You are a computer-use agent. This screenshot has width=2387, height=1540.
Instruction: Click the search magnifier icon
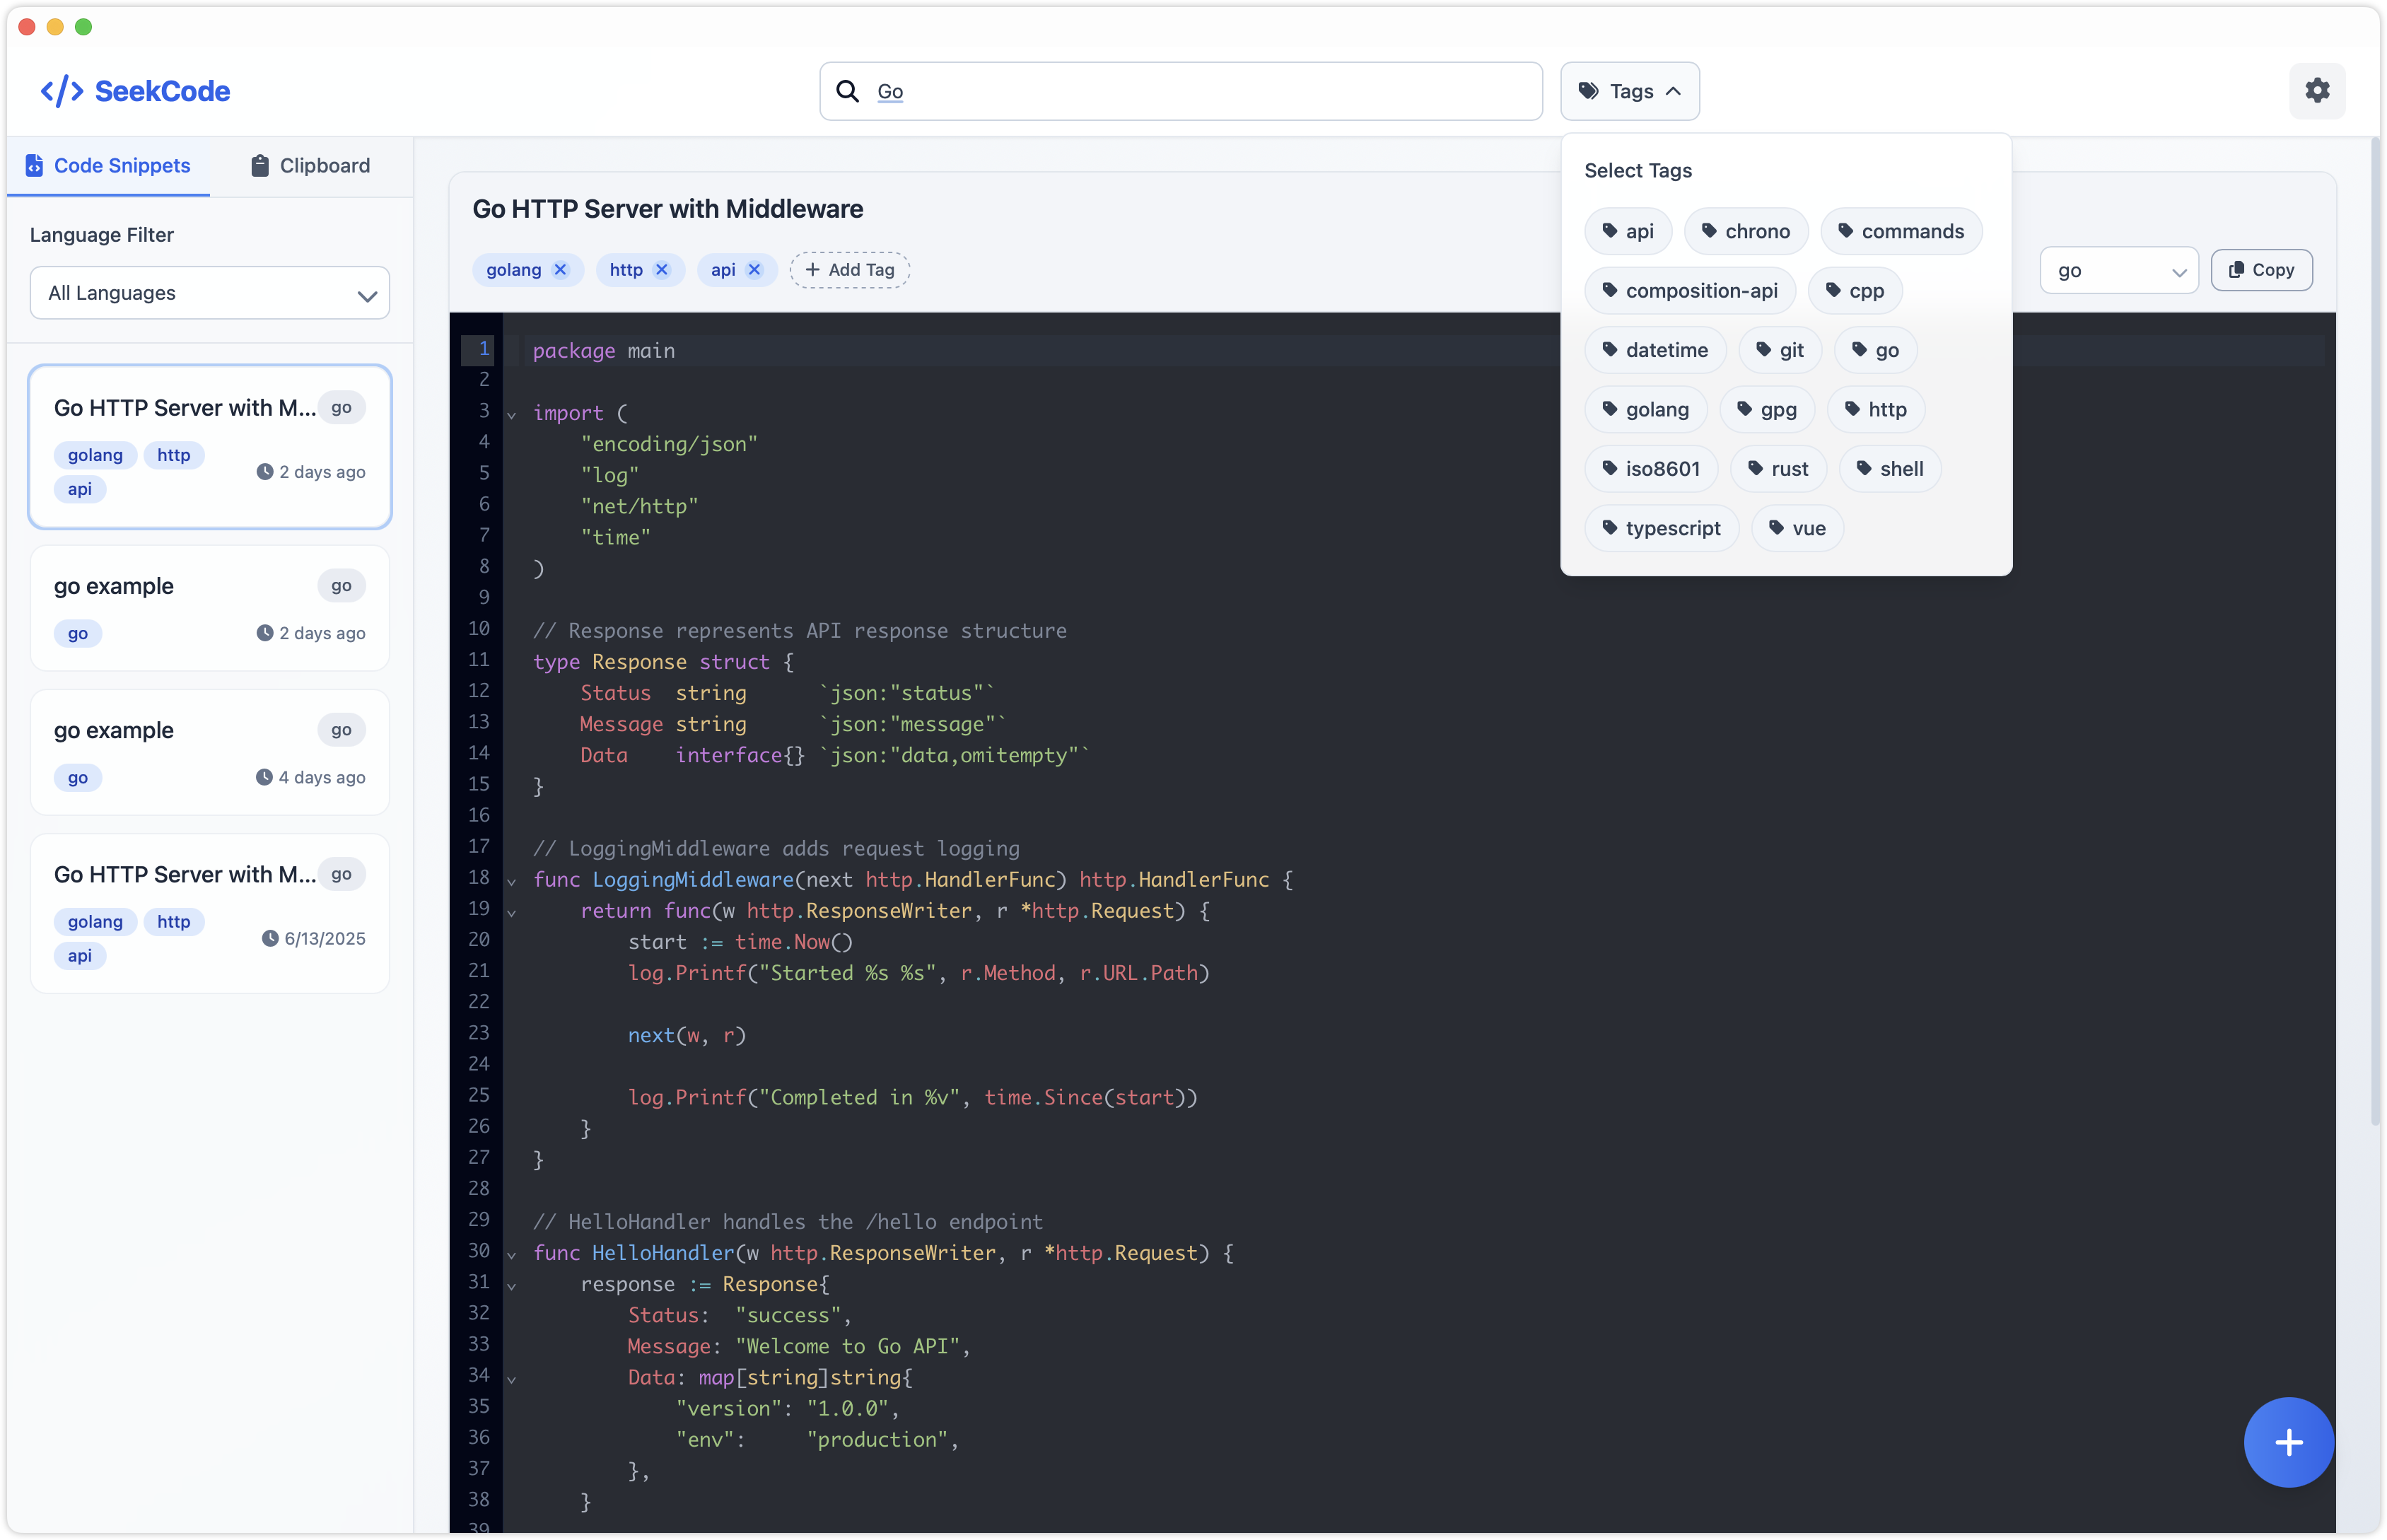pyautogui.click(x=847, y=91)
